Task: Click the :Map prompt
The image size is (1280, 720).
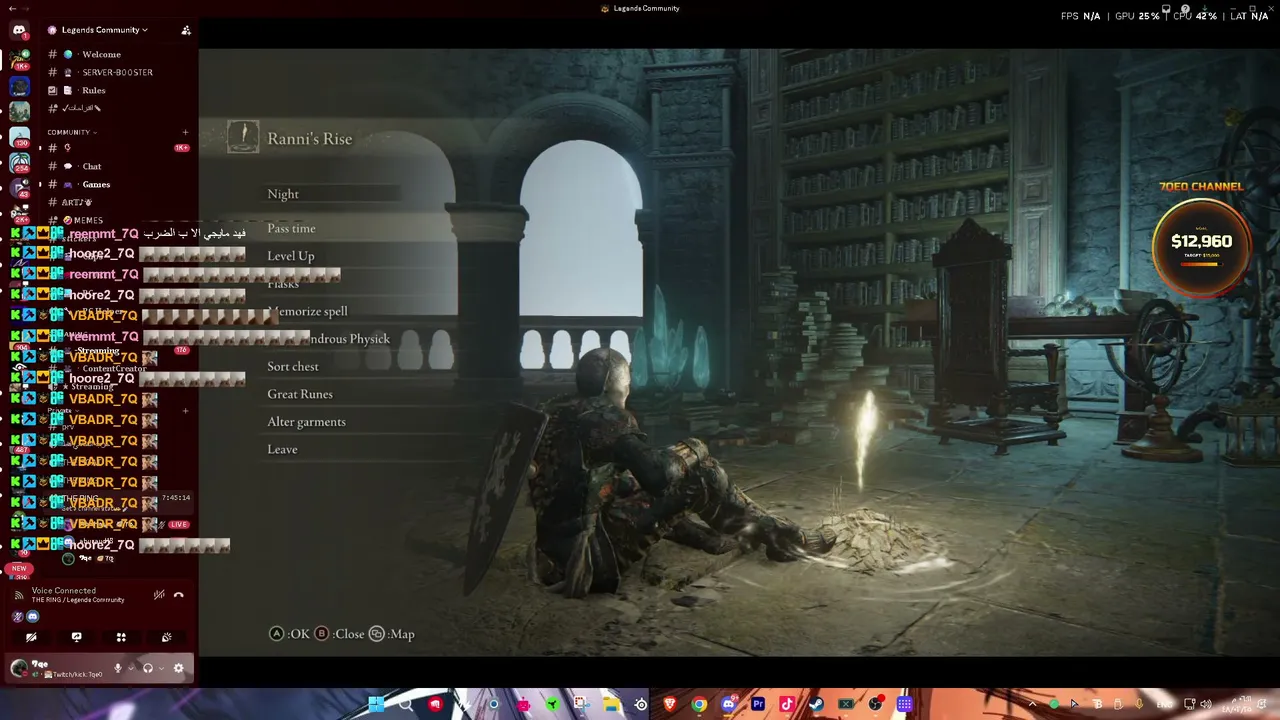Action: pos(392,634)
